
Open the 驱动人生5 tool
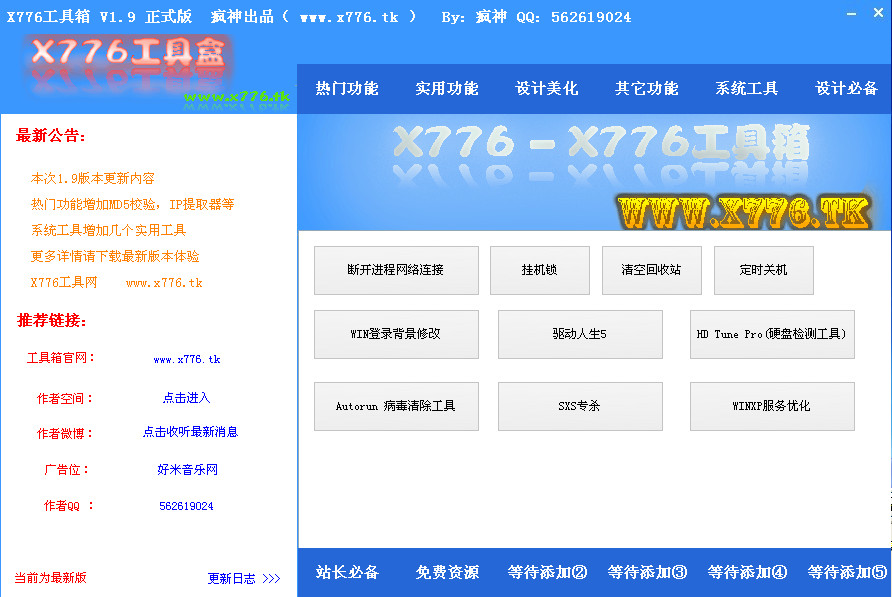[580, 334]
